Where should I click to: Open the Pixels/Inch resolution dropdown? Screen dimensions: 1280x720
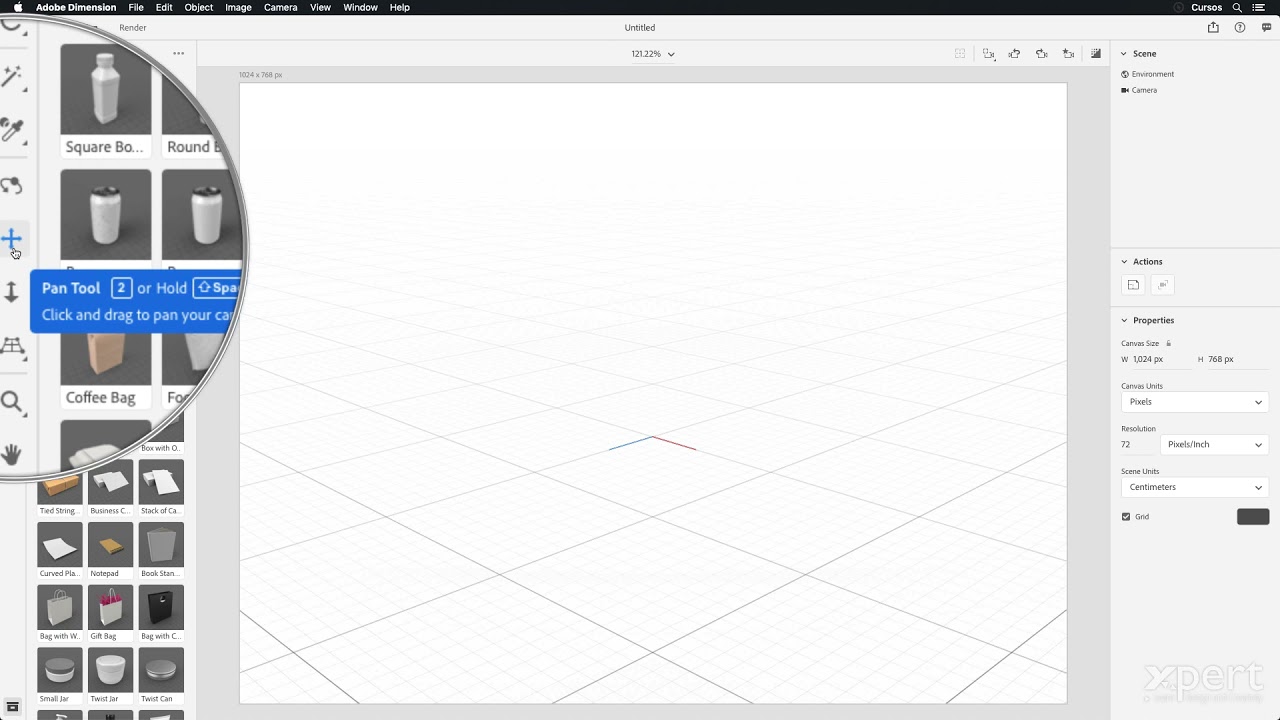[x=1214, y=444]
